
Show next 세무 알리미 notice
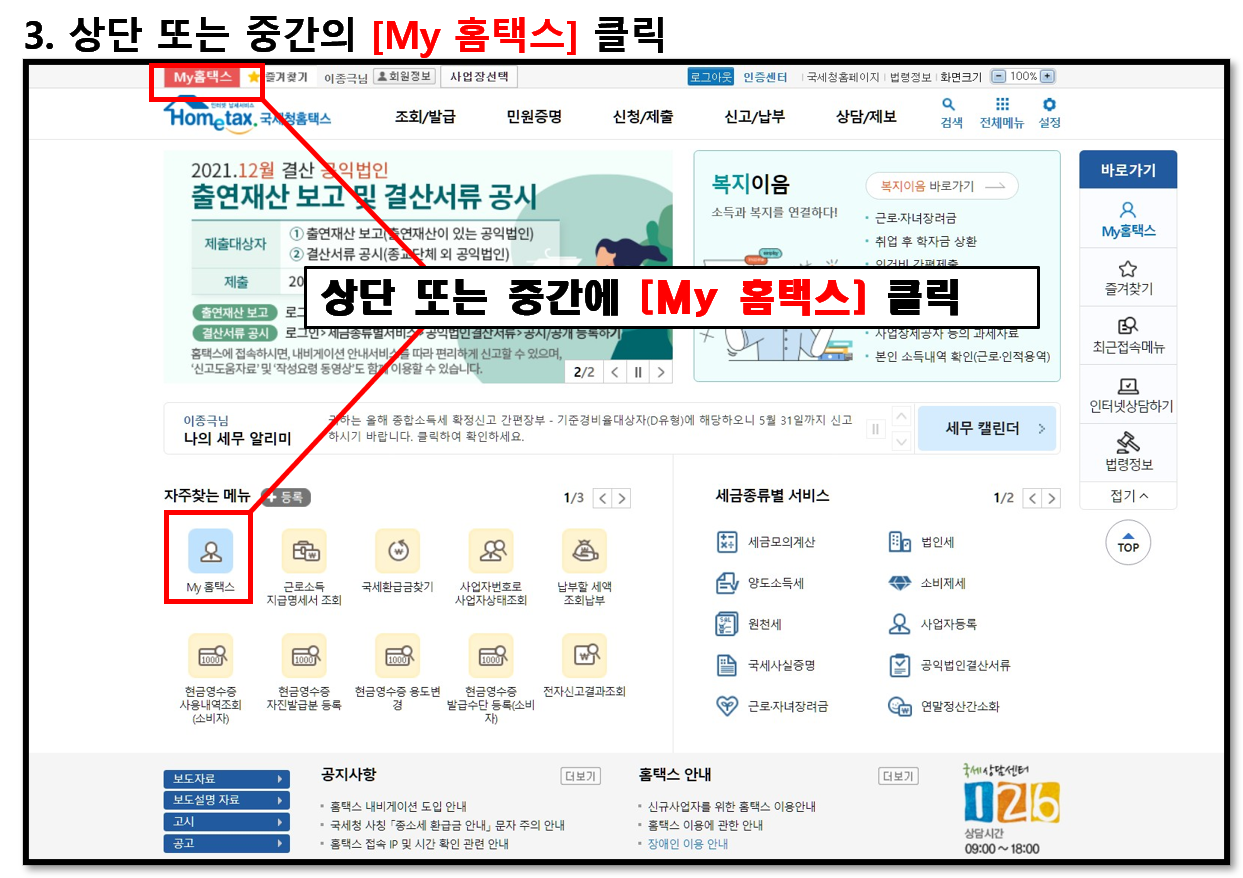(x=902, y=441)
